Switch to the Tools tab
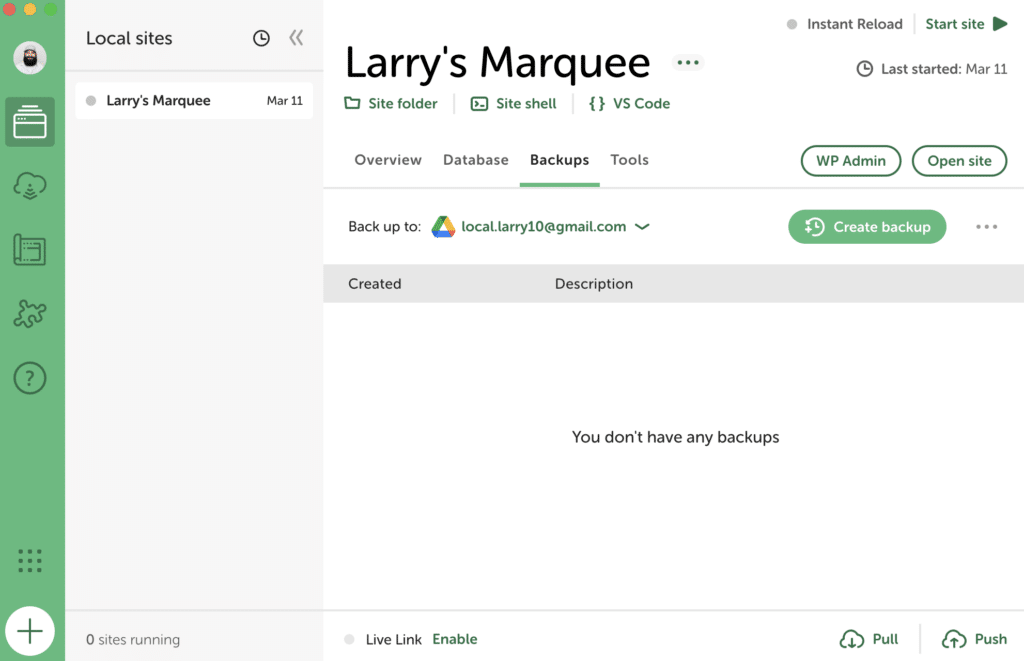The image size is (1024, 661). (x=629, y=160)
